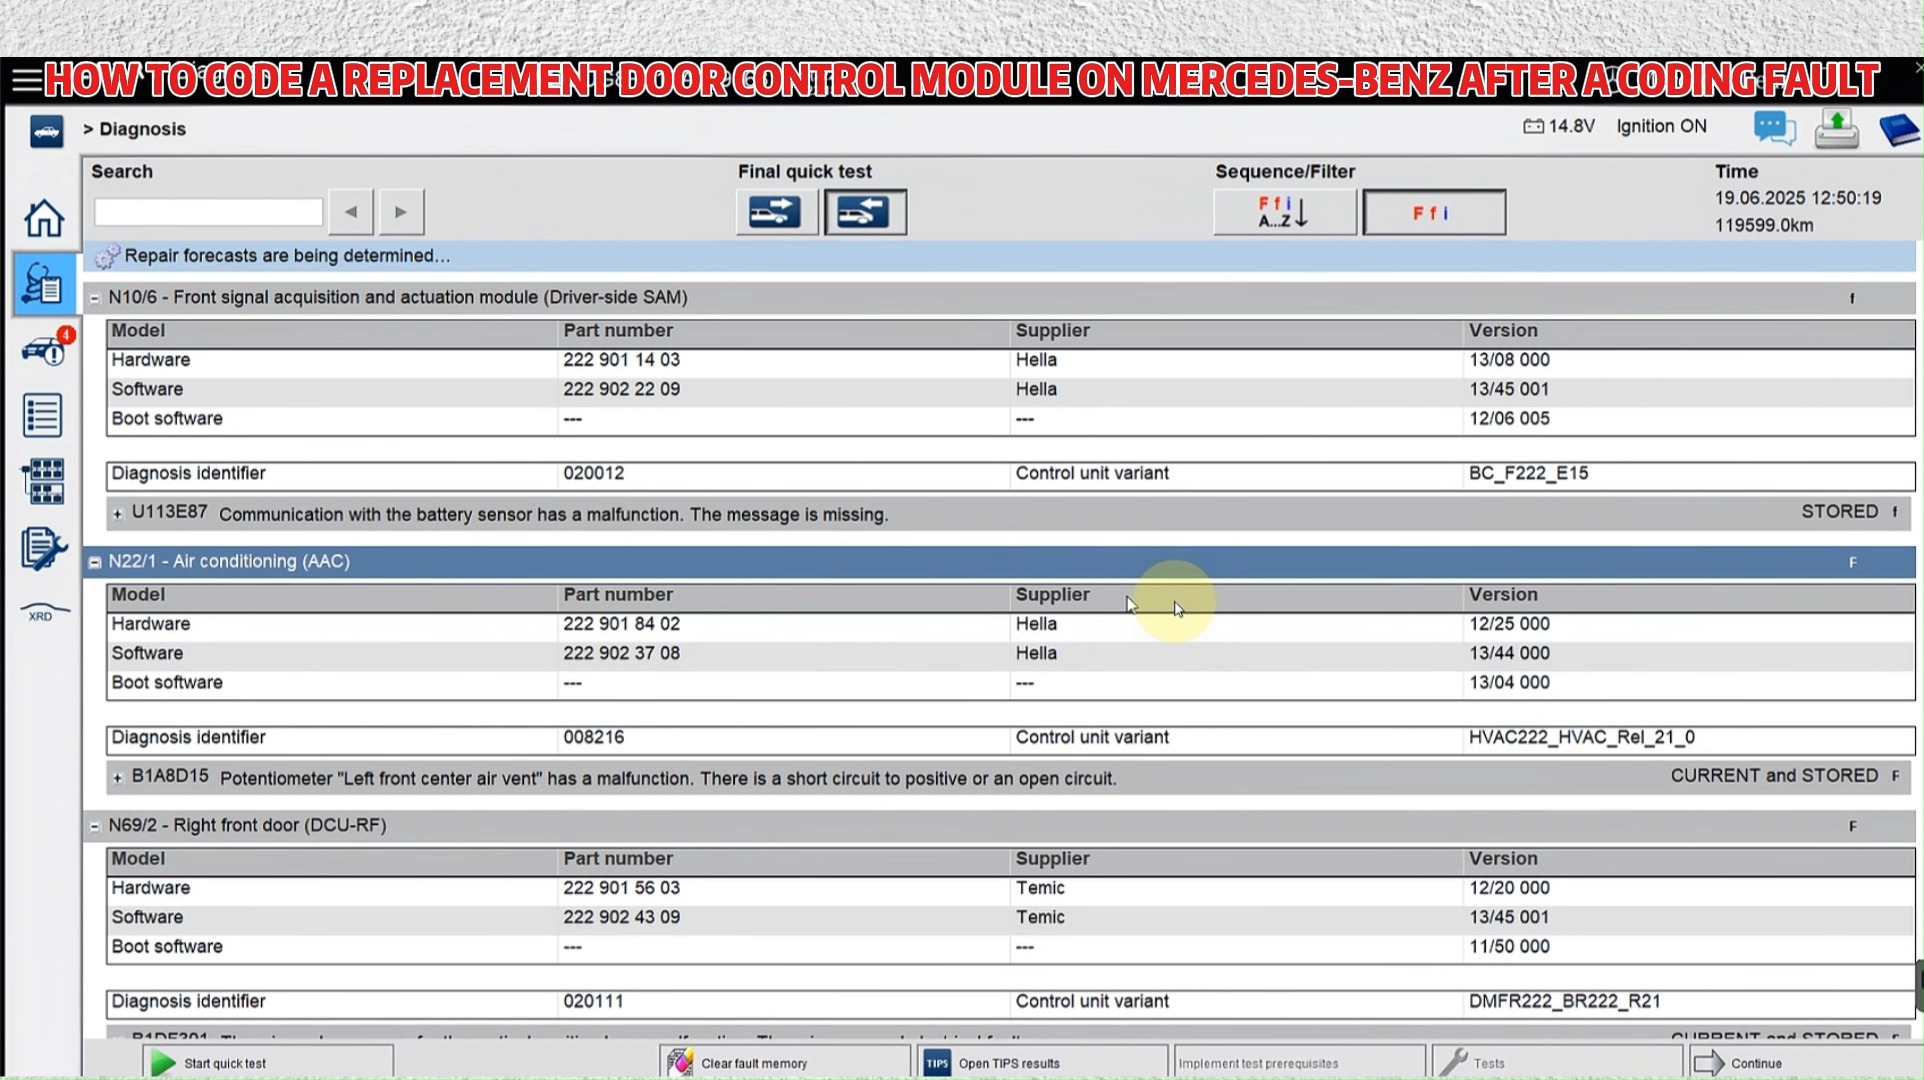Screen dimensions: 1924x1080
Task: Click the Continue button
Action: tap(1805, 1062)
